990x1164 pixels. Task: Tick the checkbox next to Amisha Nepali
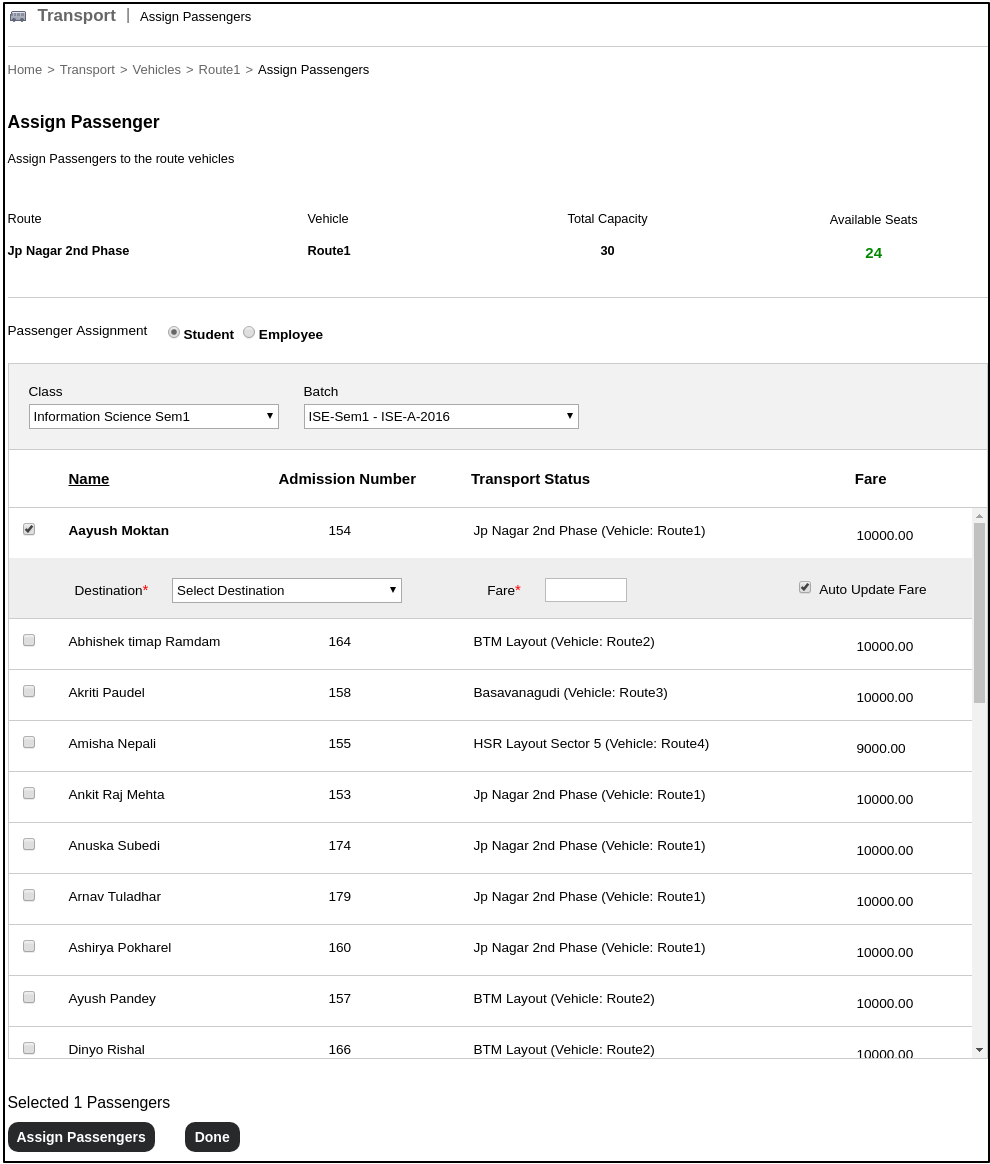pos(29,742)
